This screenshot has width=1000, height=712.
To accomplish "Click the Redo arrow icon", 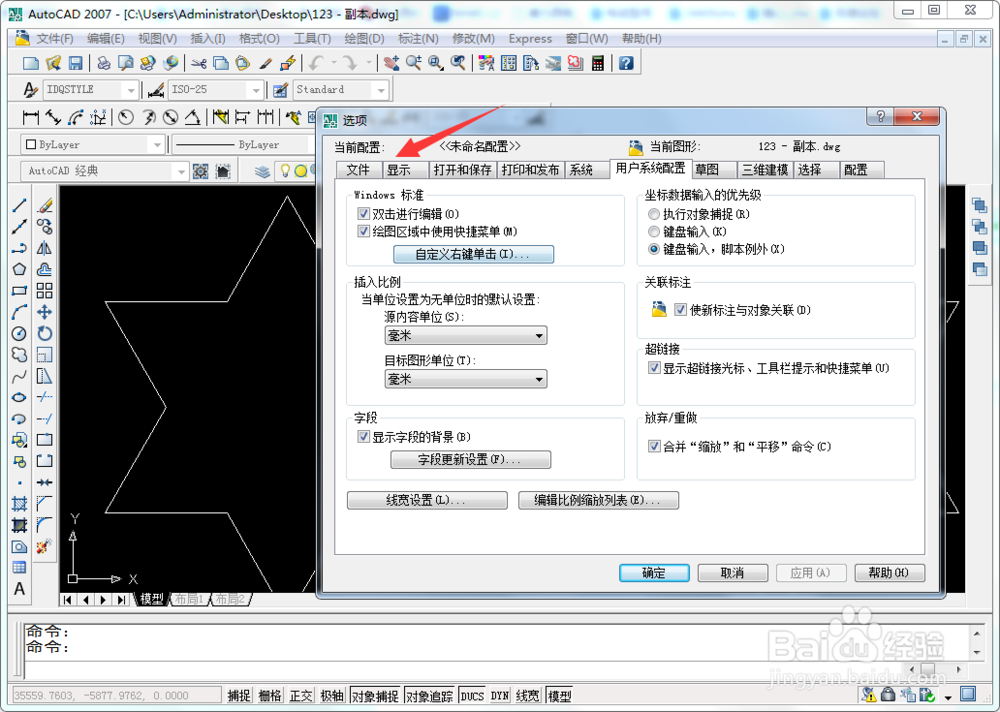I will coord(350,63).
